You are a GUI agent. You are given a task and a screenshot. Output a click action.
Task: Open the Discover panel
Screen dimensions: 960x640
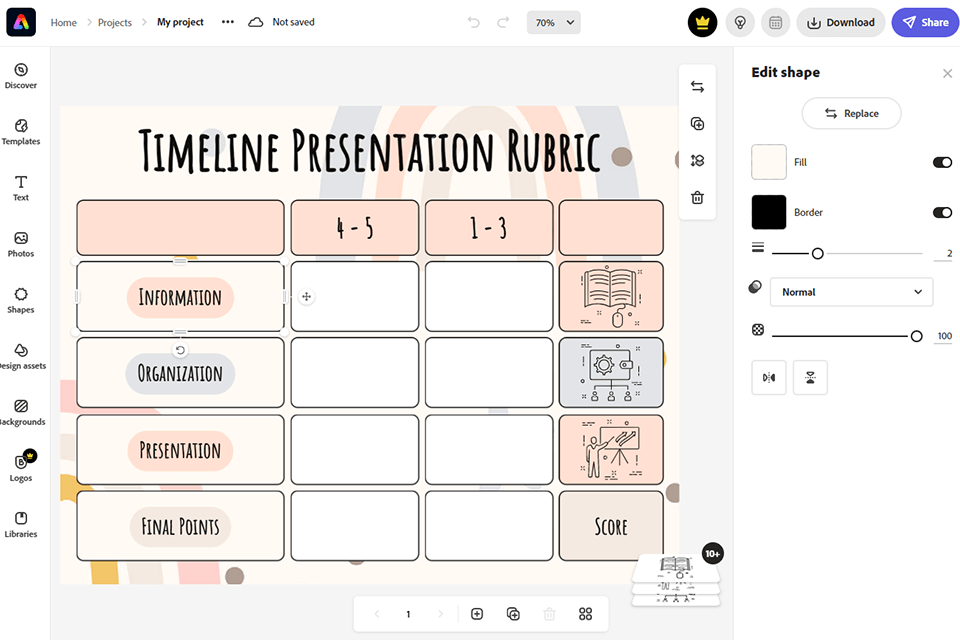coord(21,76)
